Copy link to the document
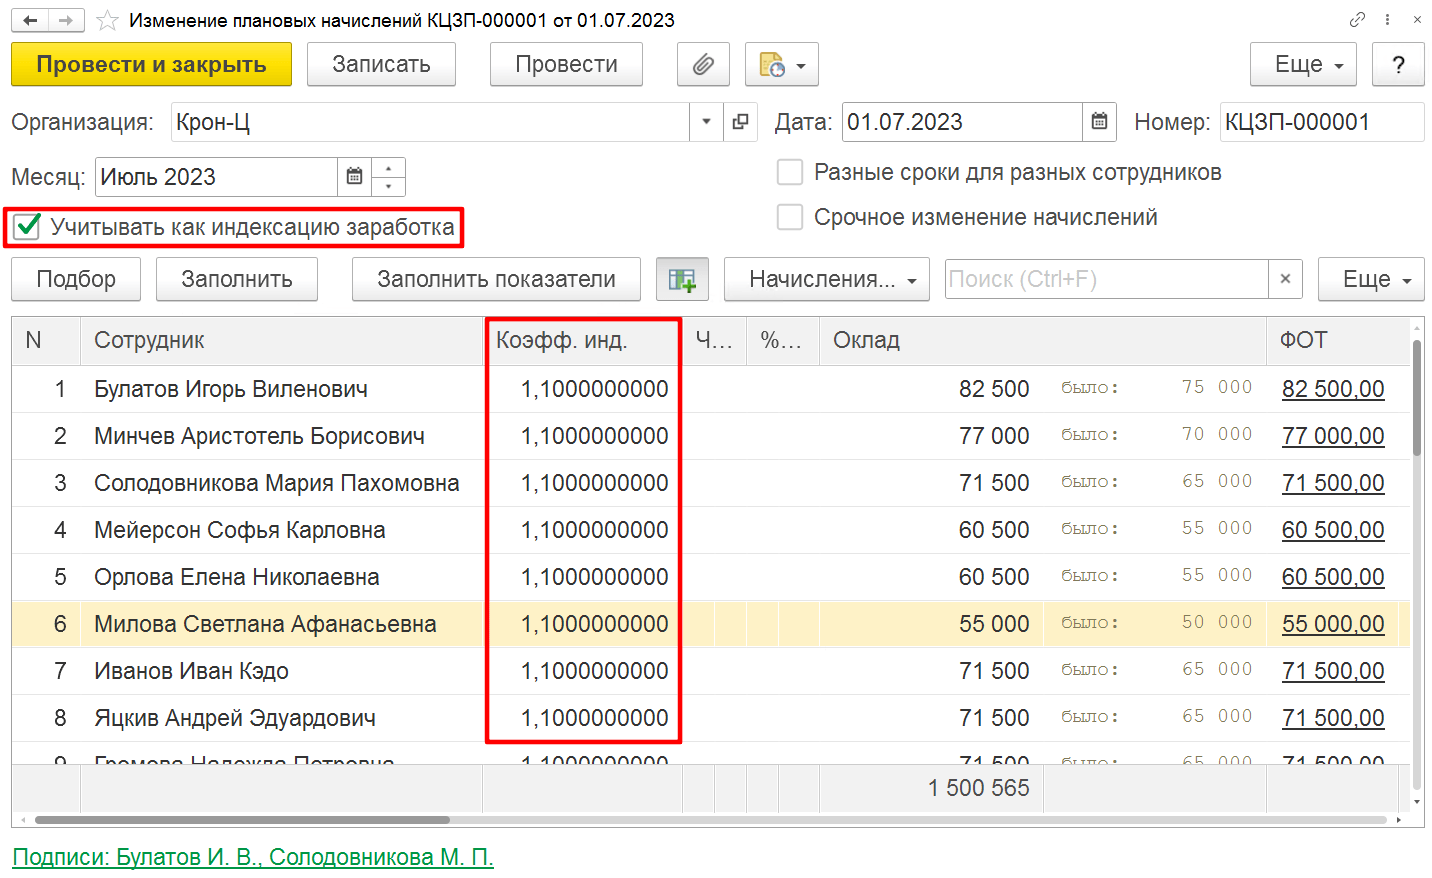Screen dimensions: 1432x878 click(1357, 19)
